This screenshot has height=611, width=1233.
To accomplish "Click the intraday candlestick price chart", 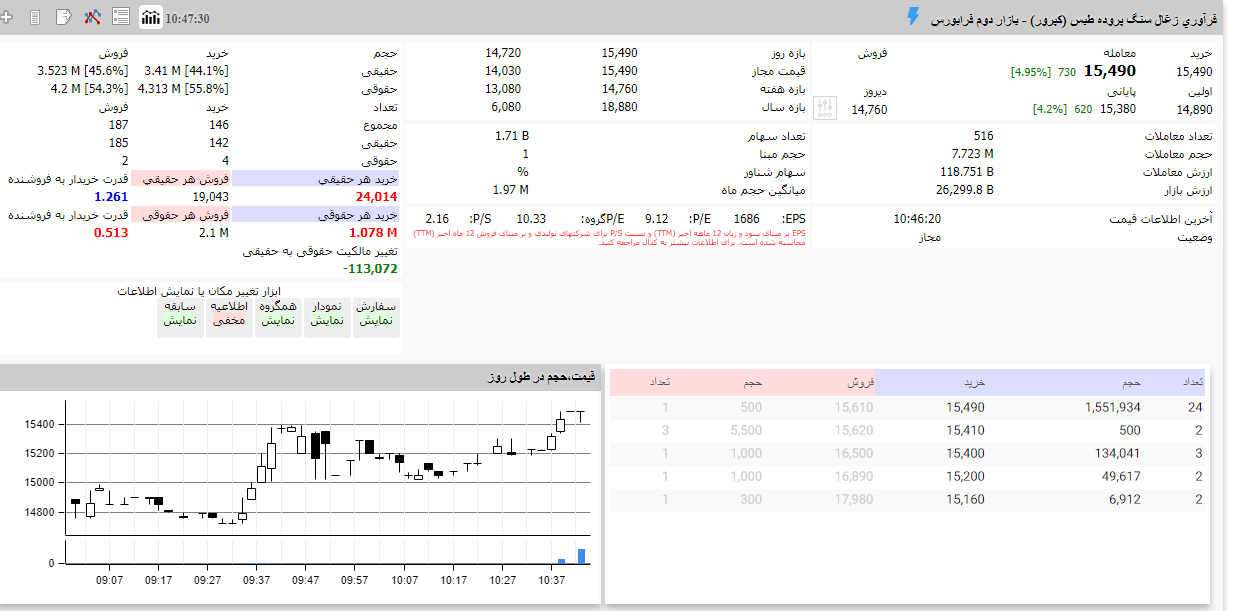I will point(330,466).
